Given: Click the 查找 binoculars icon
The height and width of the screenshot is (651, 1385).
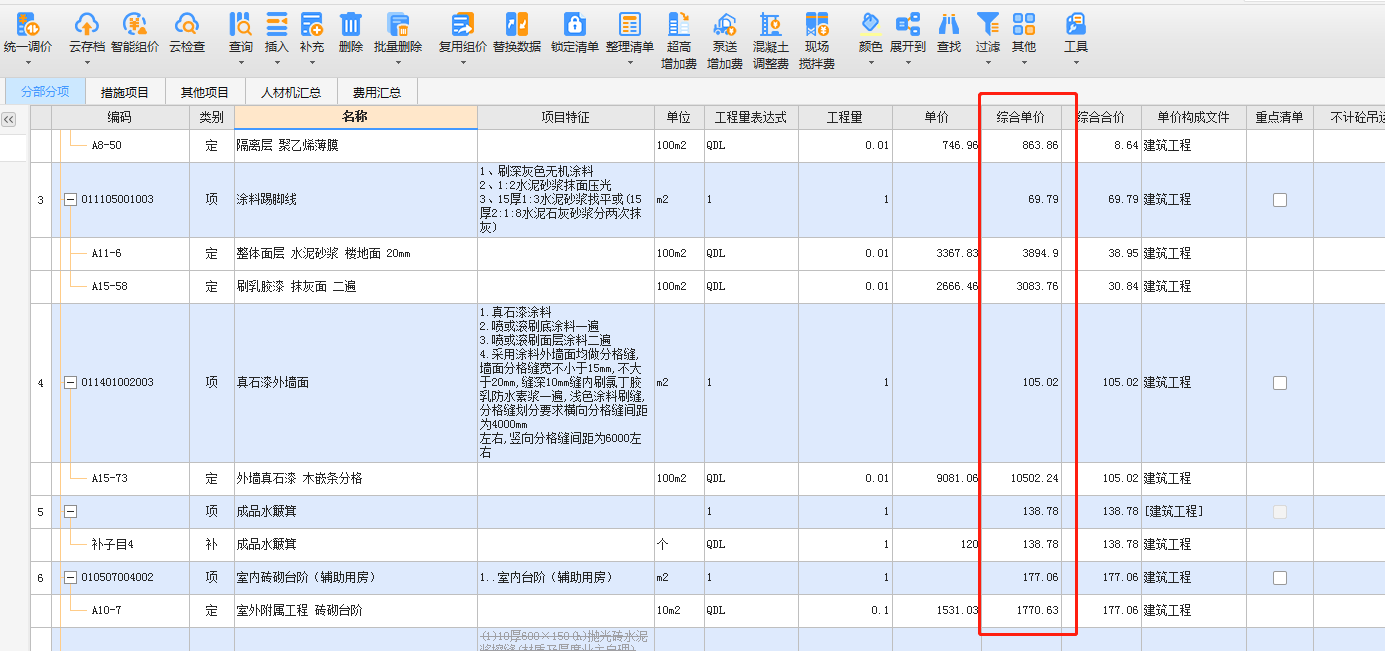Looking at the screenshot, I should (948, 24).
